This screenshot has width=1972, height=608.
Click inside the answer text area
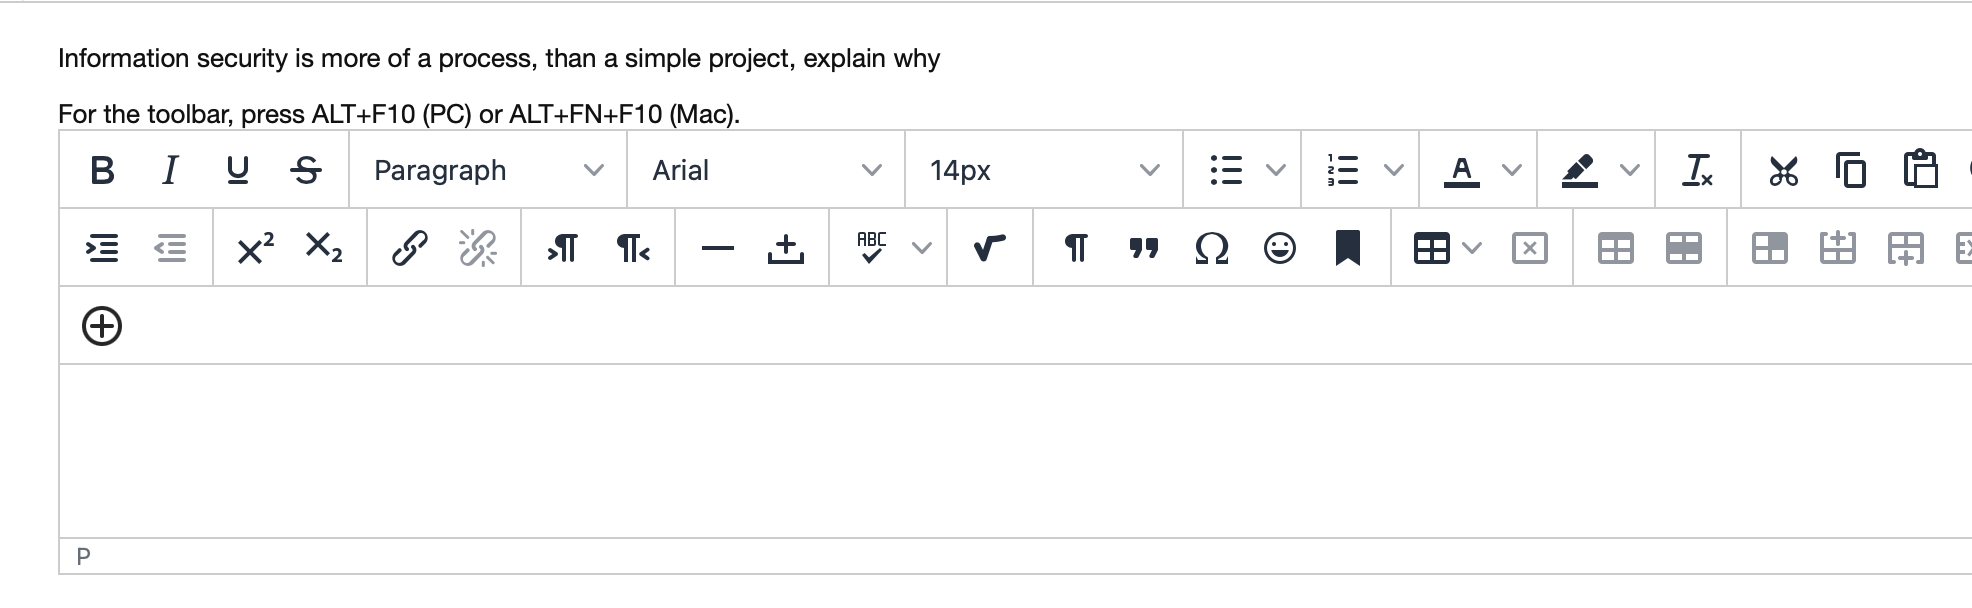click(1015, 451)
